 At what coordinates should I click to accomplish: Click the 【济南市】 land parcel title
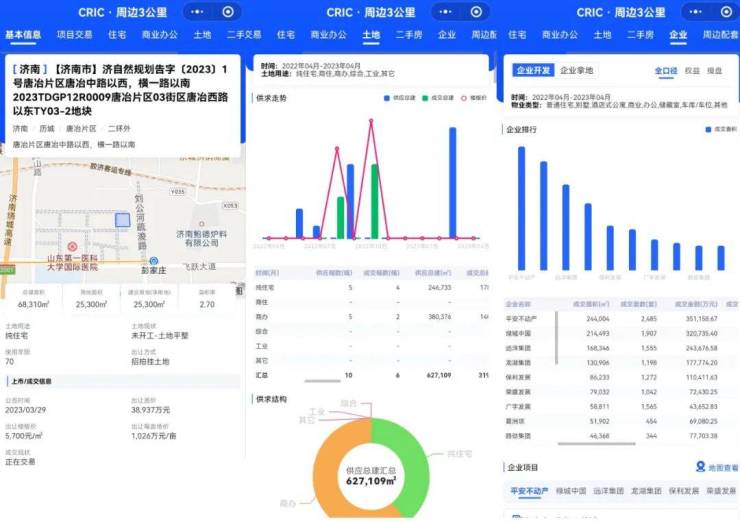pos(120,90)
